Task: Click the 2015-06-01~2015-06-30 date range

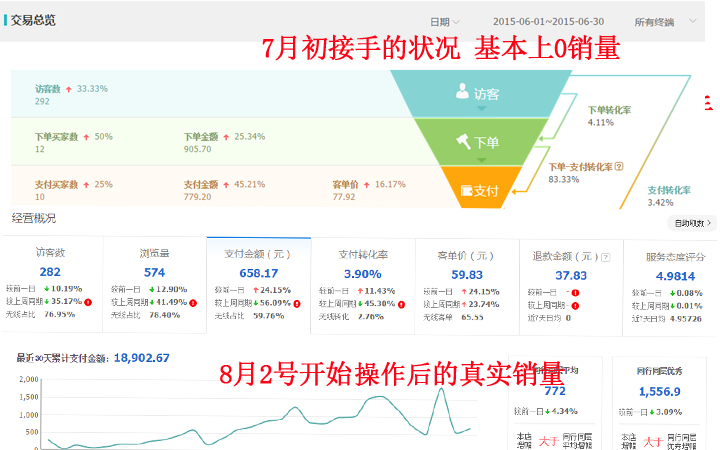Action: tap(548, 21)
